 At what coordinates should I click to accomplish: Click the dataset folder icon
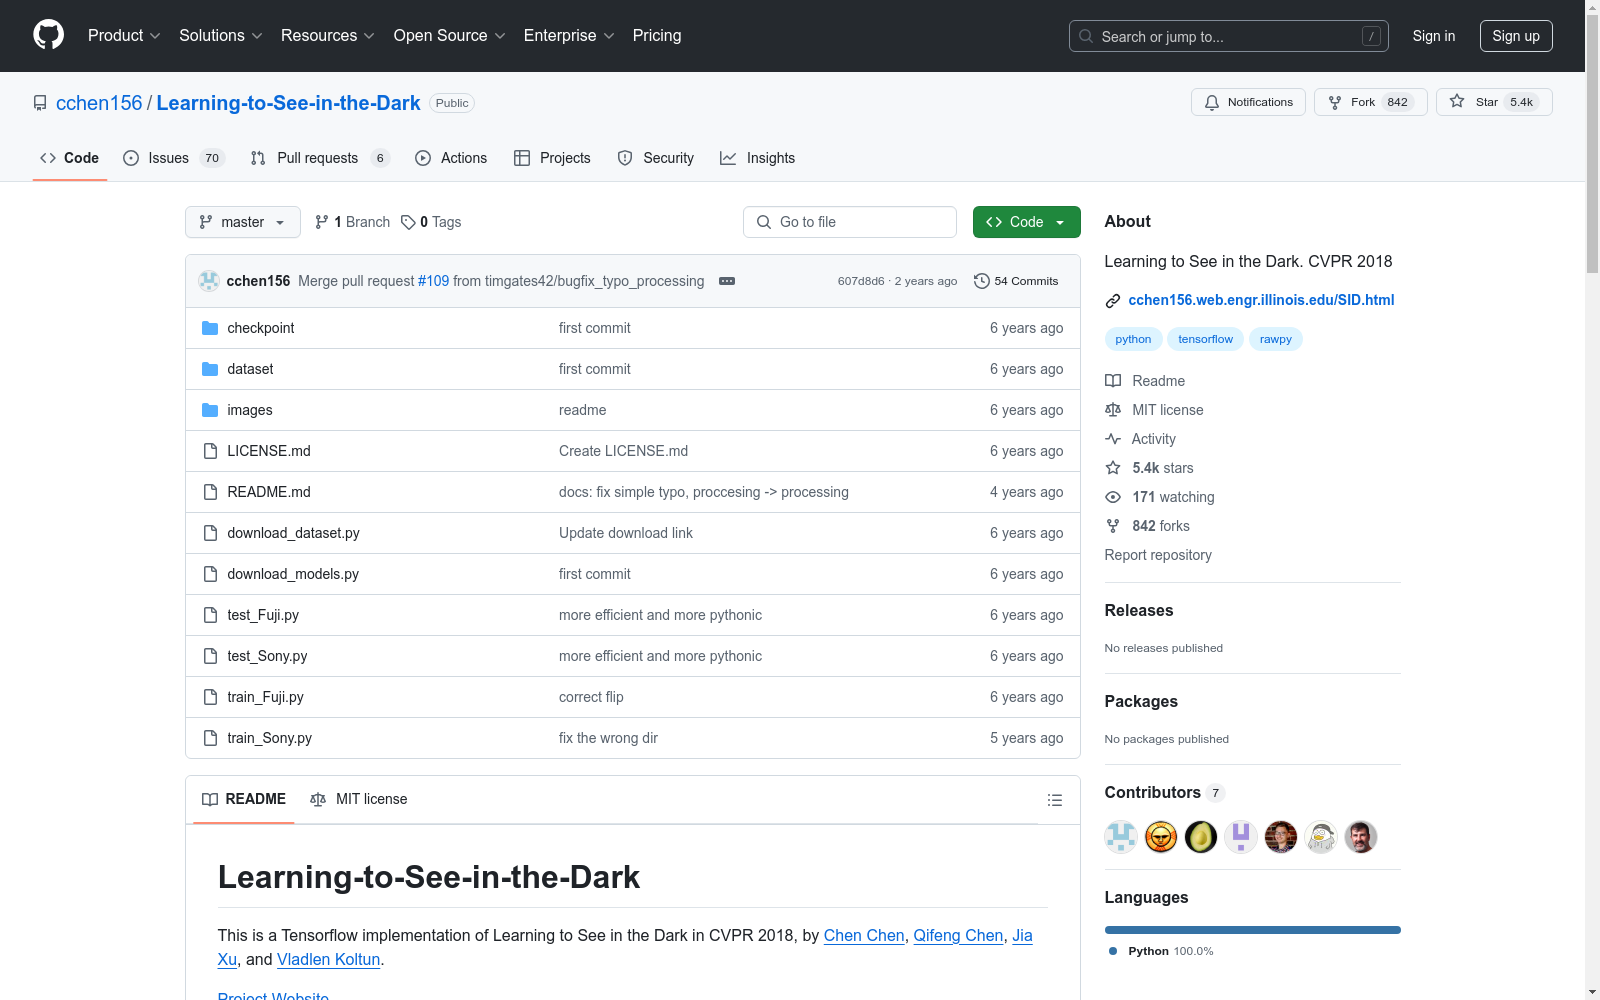210,369
